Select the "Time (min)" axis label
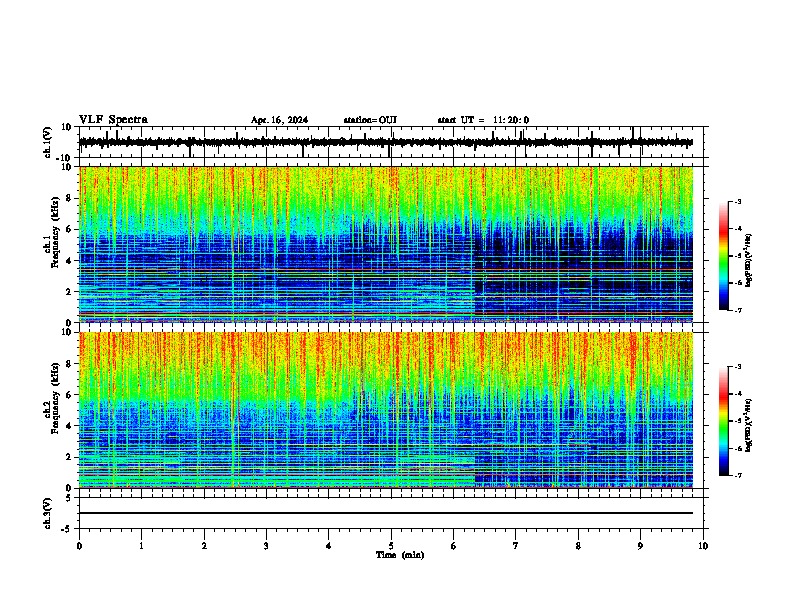 400,555
